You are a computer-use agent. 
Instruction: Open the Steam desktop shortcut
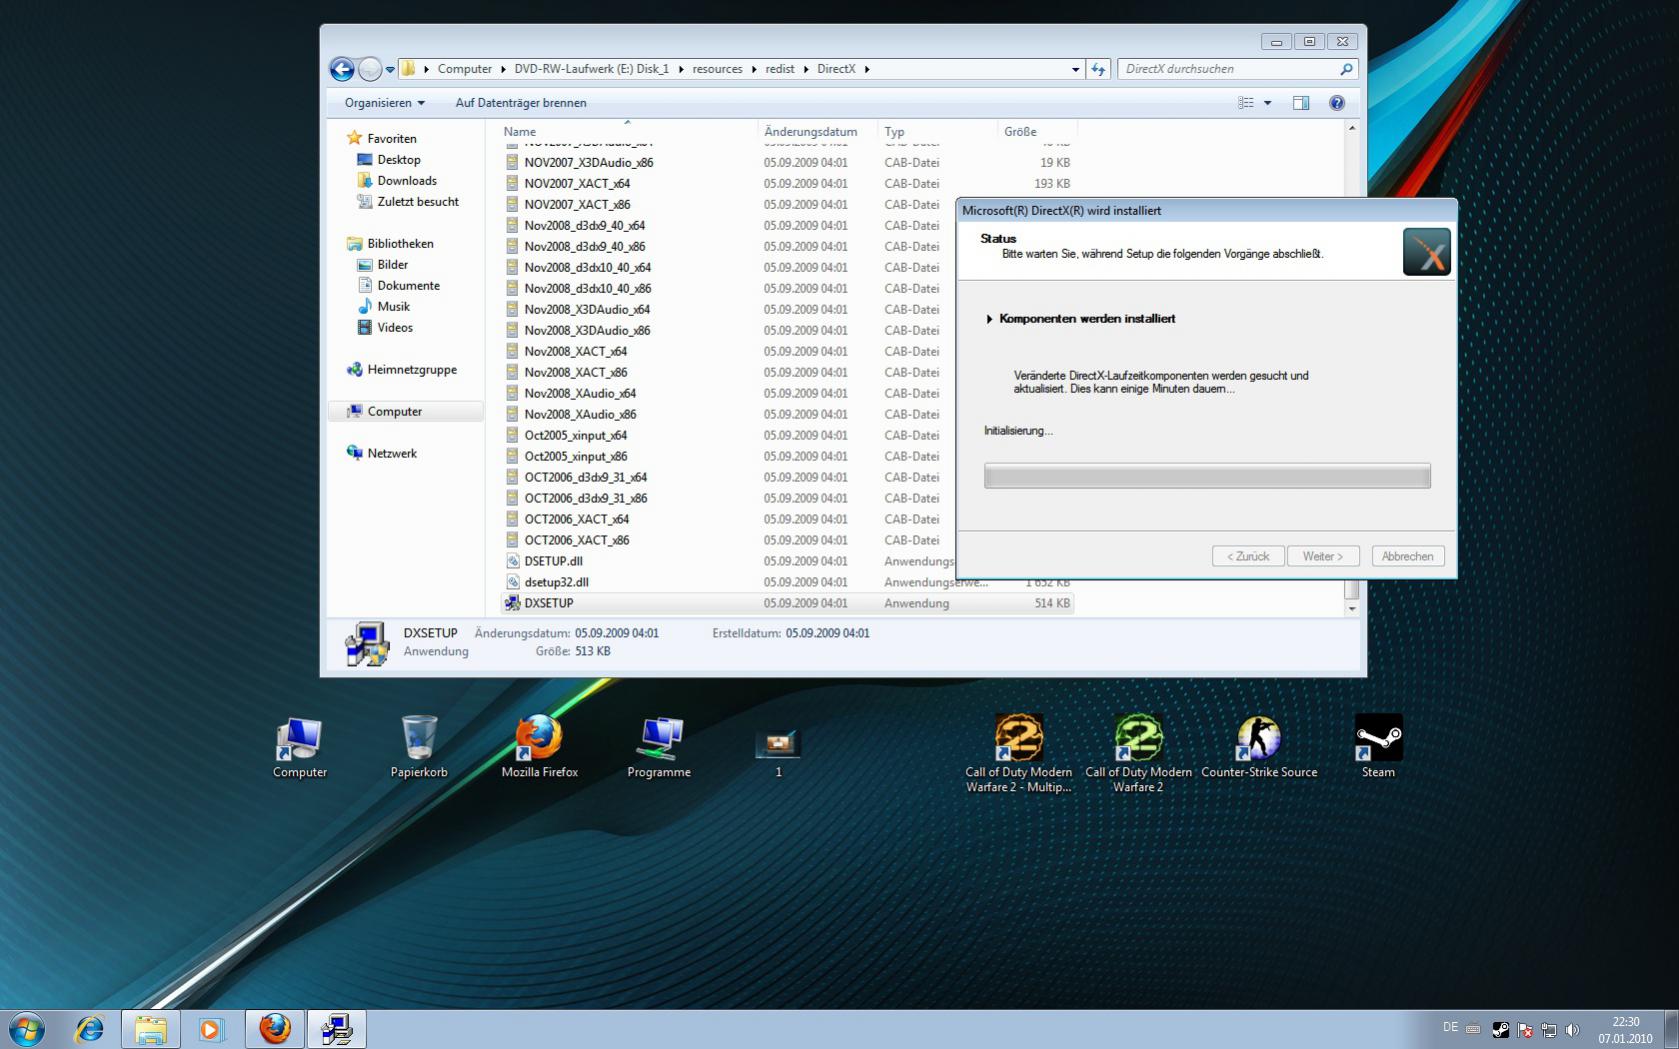tap(1378, 746)
